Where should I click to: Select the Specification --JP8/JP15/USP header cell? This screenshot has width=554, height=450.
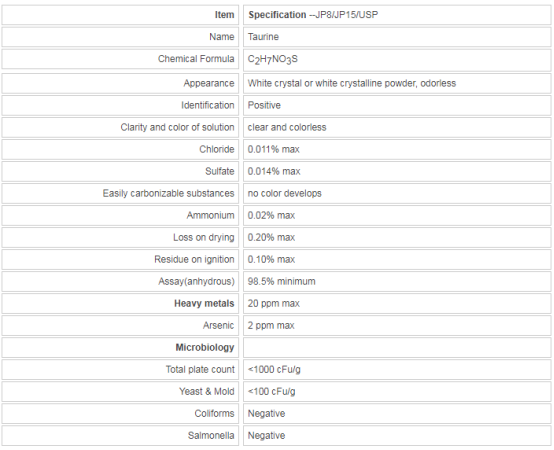397,15
